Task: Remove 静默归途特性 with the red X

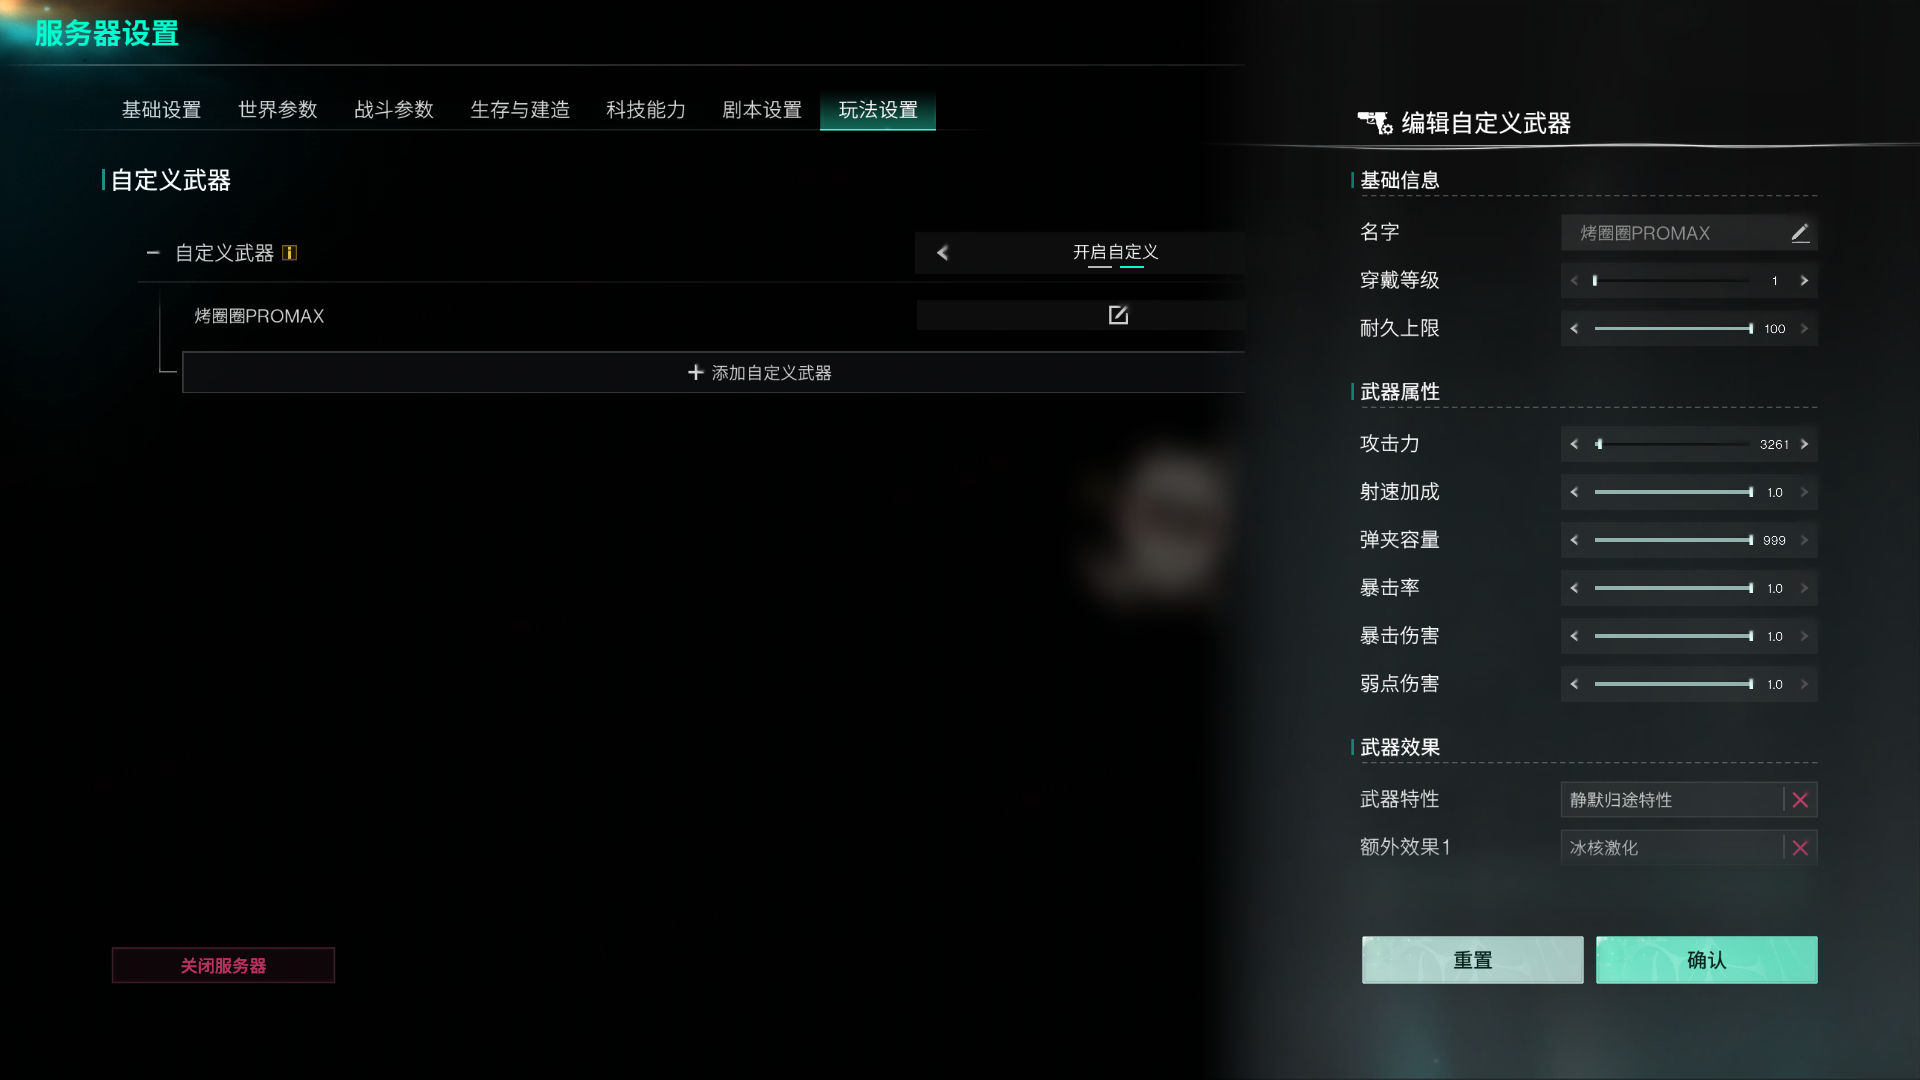Action: 1800,800
